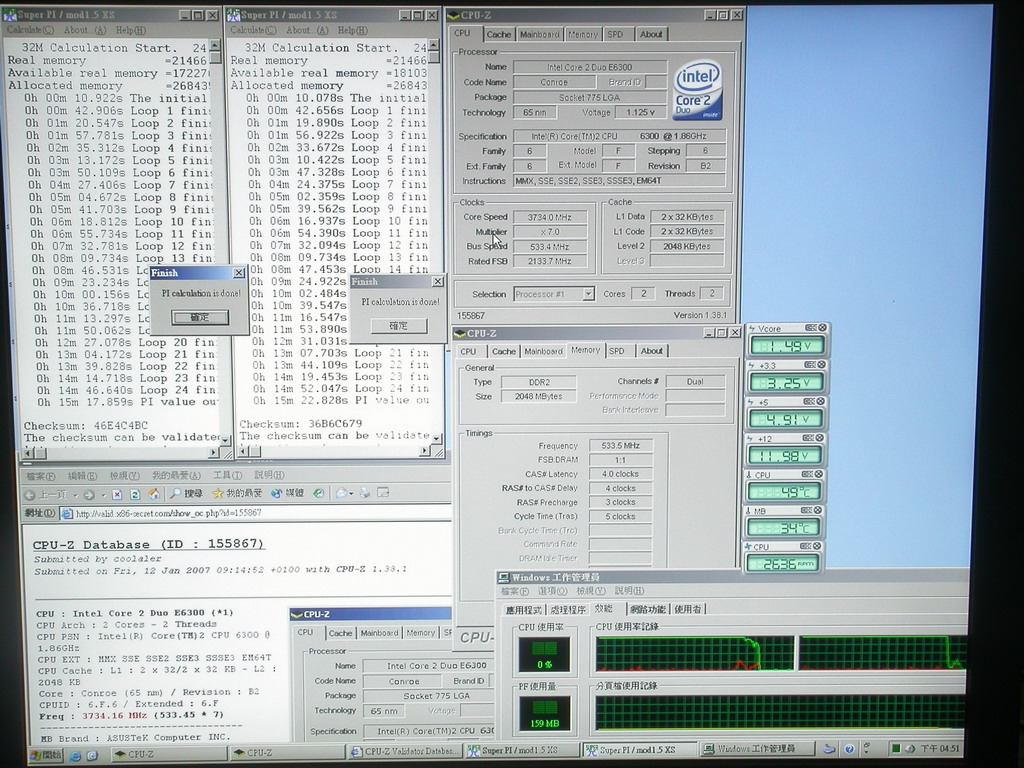The width and height of the screenshot is (1024, 768).
Task: Click the CAS# Latency value 4.0 clocks
Action: 620,474
